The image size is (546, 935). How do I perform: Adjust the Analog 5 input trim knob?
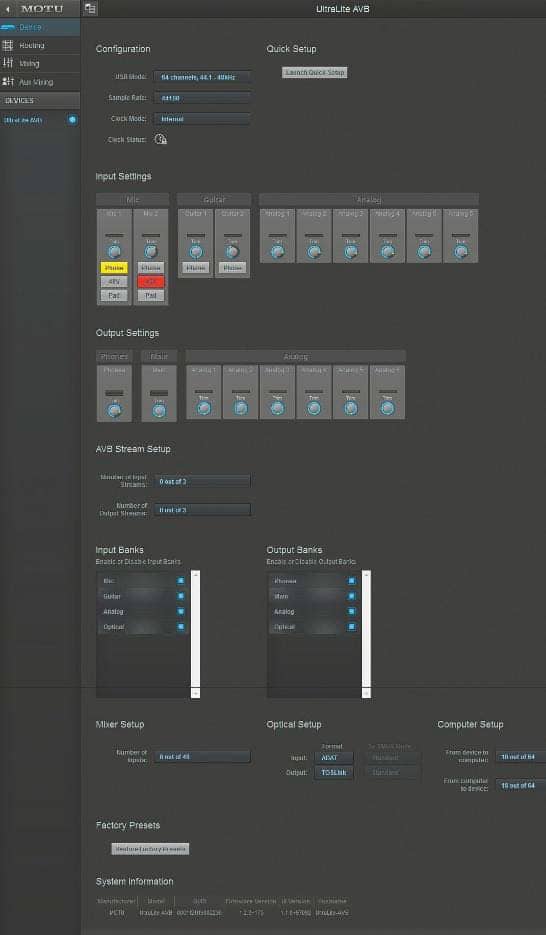pos(424,252)
